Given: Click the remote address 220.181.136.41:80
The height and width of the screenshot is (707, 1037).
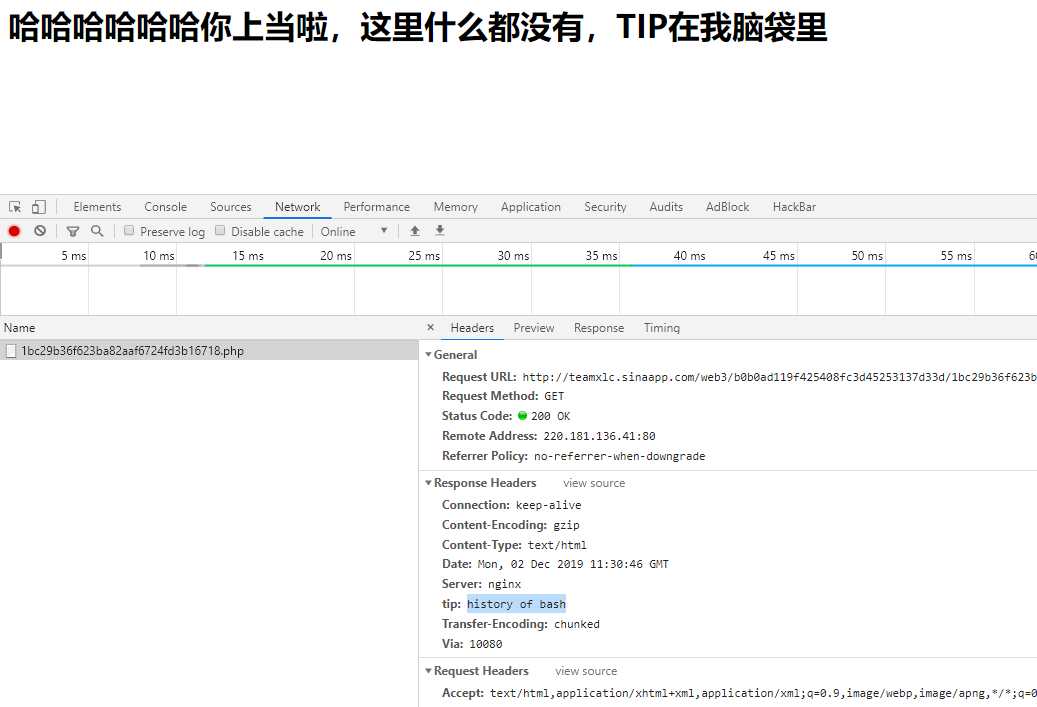Looking at the screenshot, I should coord(599,437).
